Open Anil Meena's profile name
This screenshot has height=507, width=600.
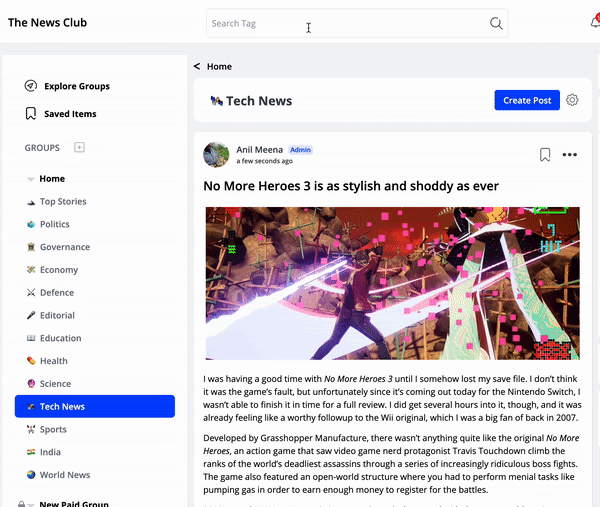click(x=259, y=150)
